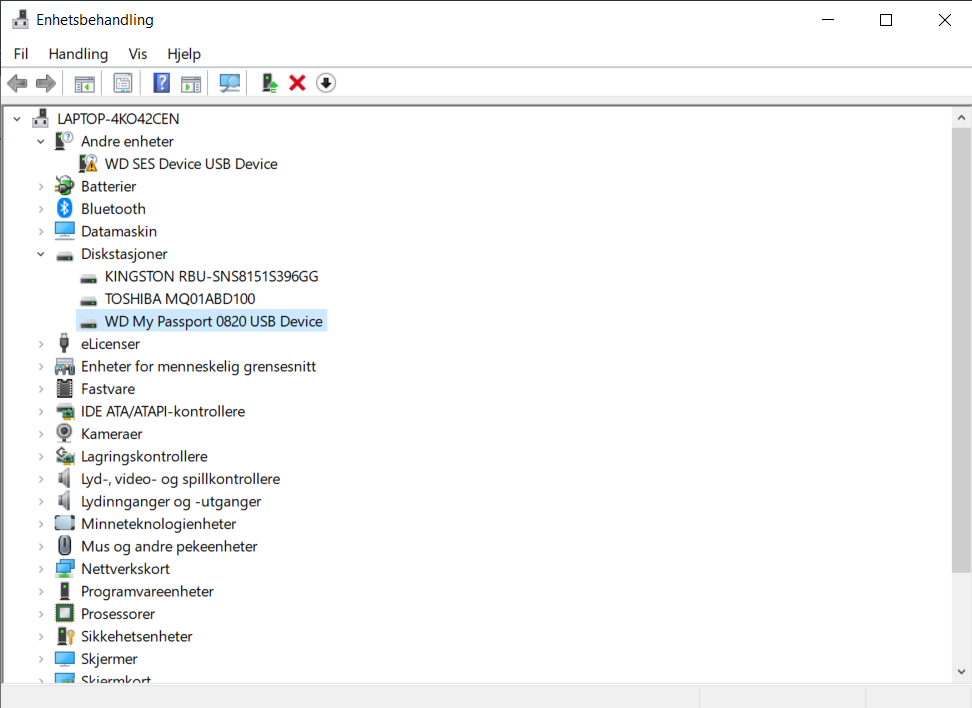Select the Datamaskin label
This screenshot has width=972, height=708.
(x=119, y=231)
